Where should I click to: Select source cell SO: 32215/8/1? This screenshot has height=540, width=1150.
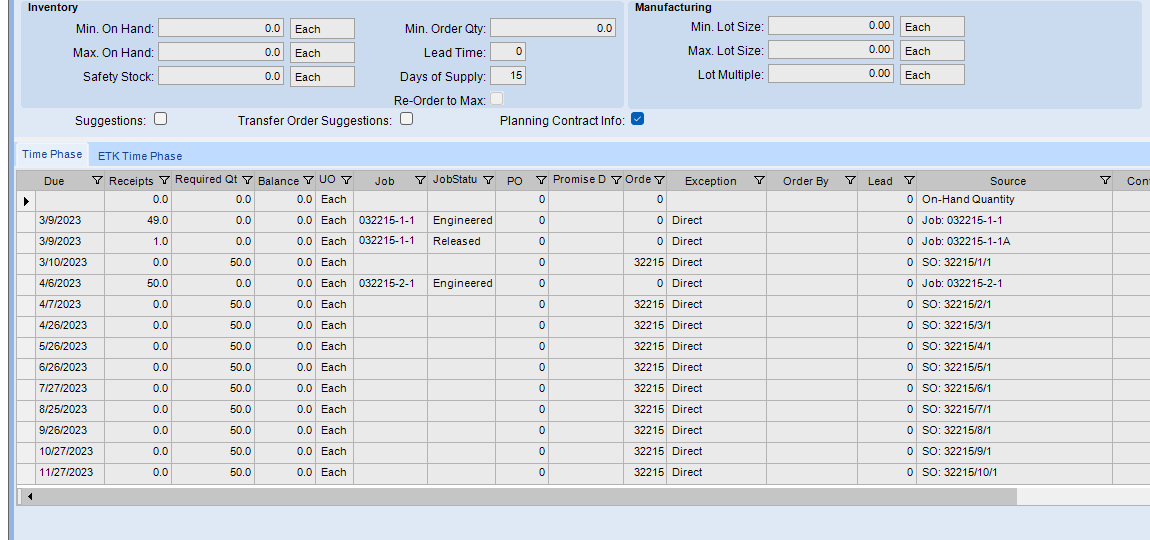click(x=1014, y=431)
